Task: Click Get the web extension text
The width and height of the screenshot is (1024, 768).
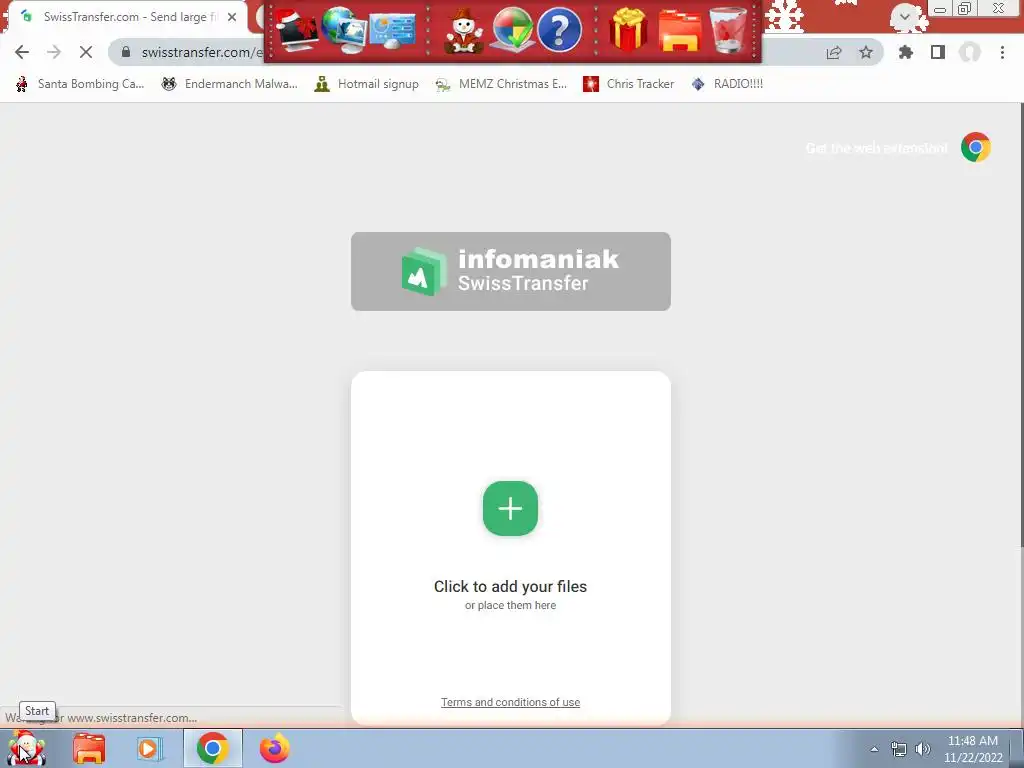Action: click(x=876, y=148)
